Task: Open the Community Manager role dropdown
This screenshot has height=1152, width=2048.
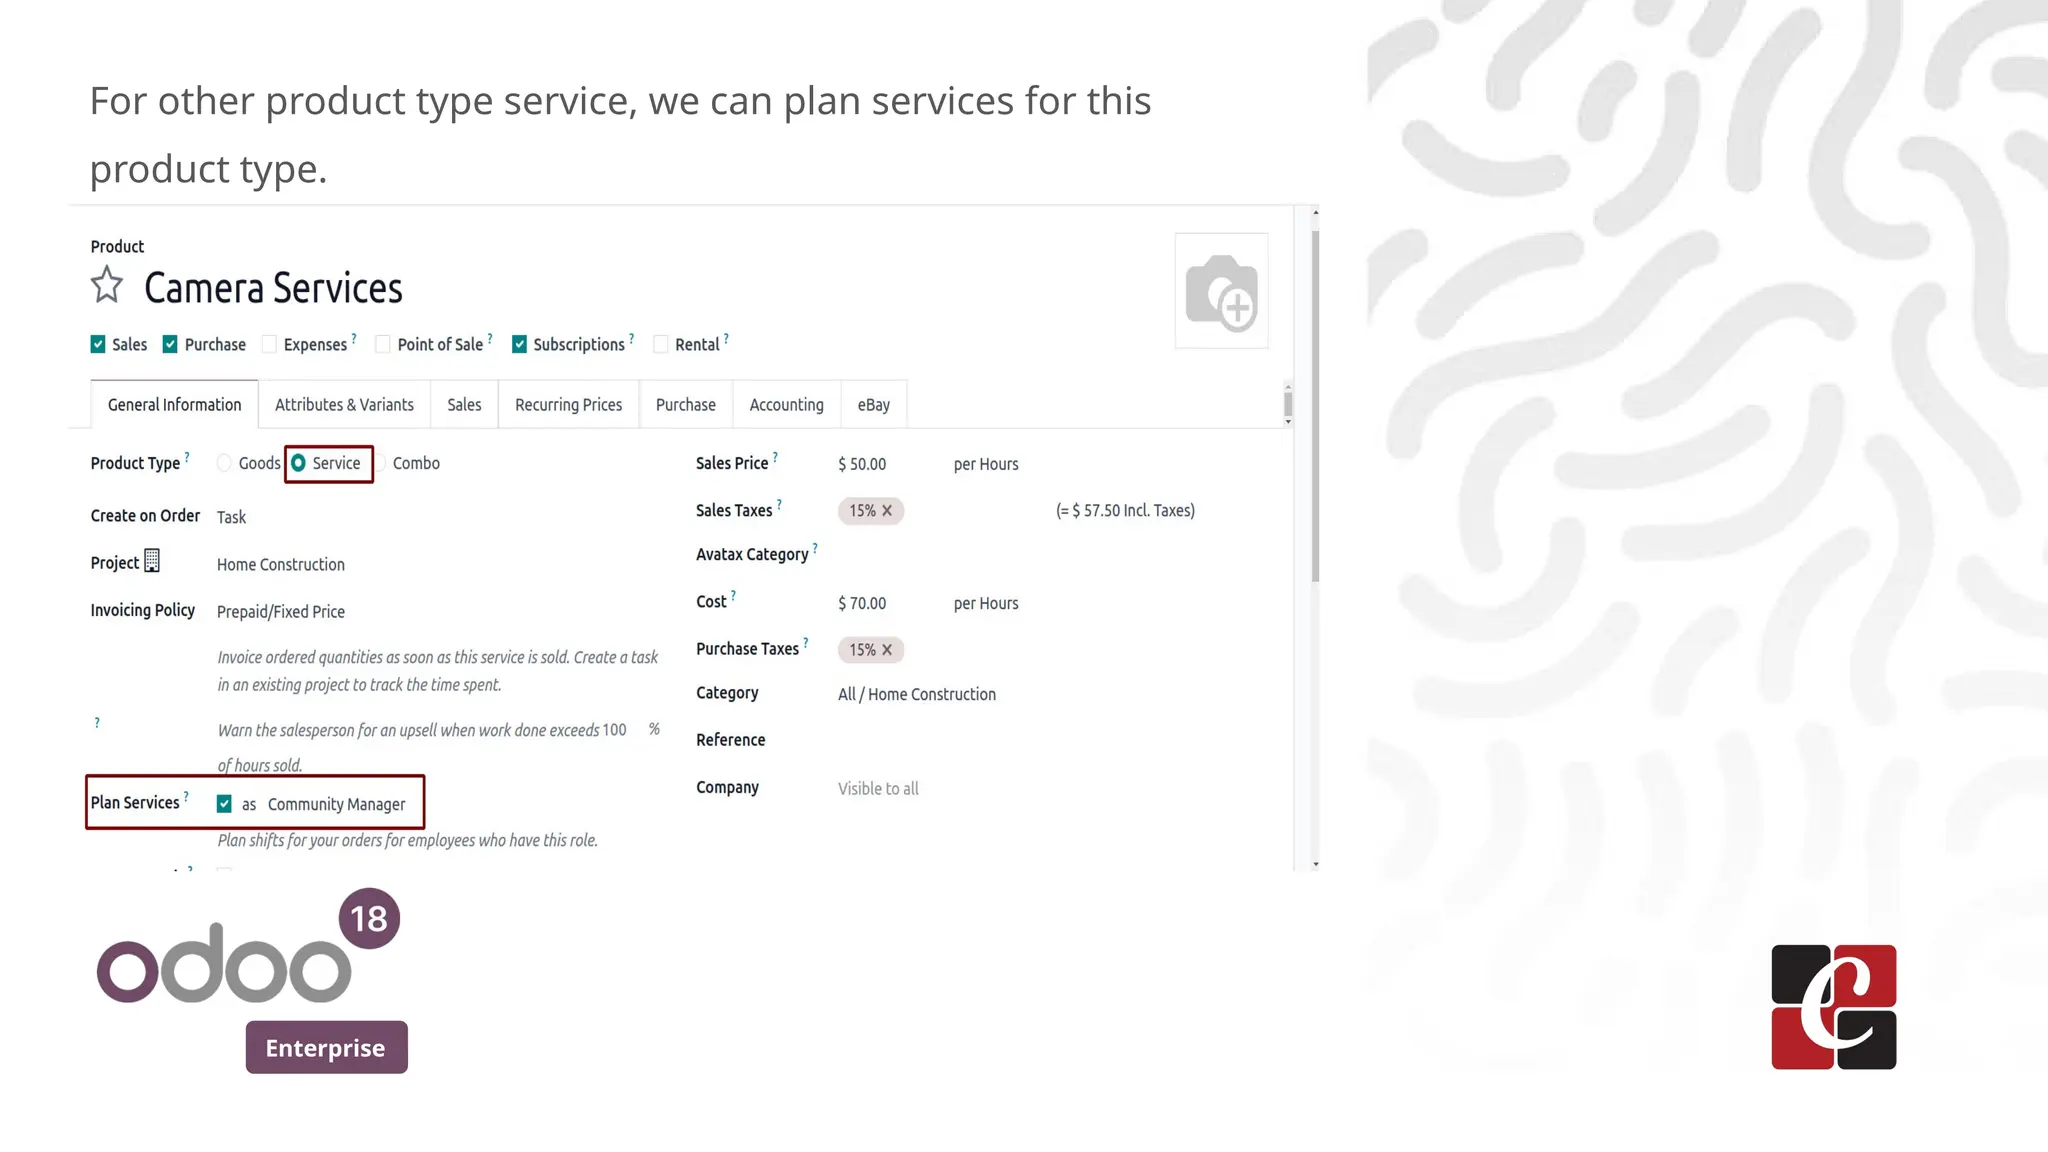Action: pyautogui.click(x=337, y=804)
